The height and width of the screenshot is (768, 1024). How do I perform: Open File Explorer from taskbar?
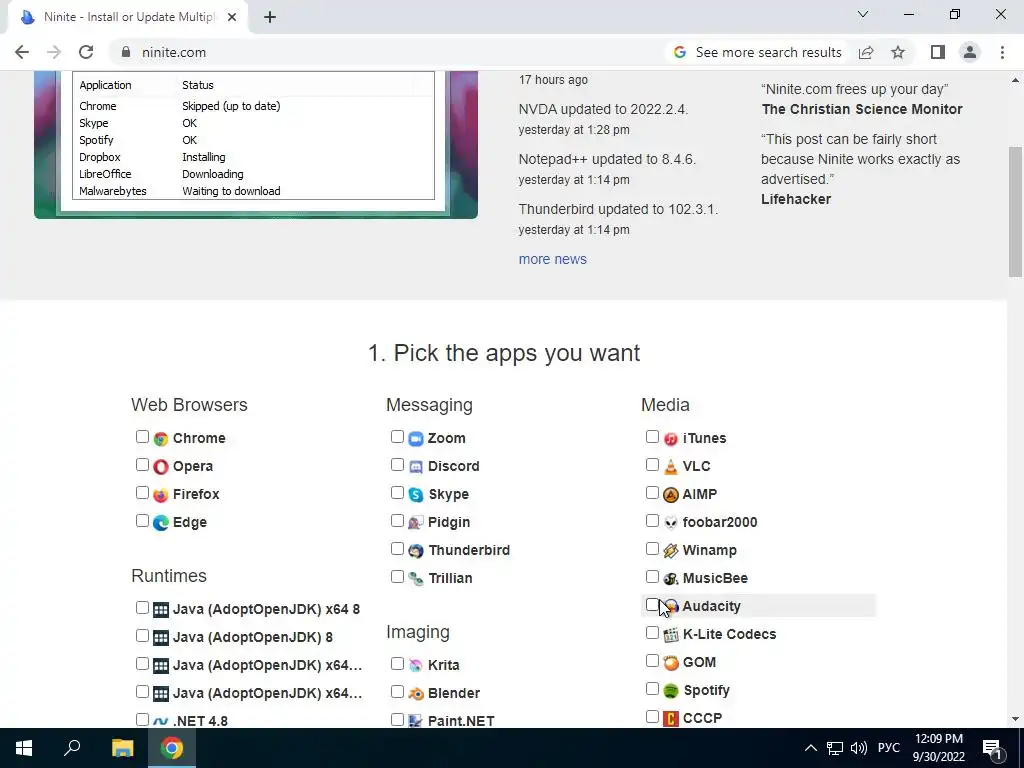pyautogui.click(x=122, y=748)
